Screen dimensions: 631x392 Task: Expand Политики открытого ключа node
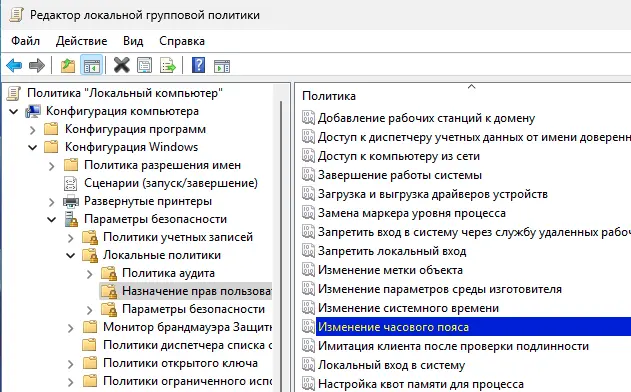click(70, 363)
